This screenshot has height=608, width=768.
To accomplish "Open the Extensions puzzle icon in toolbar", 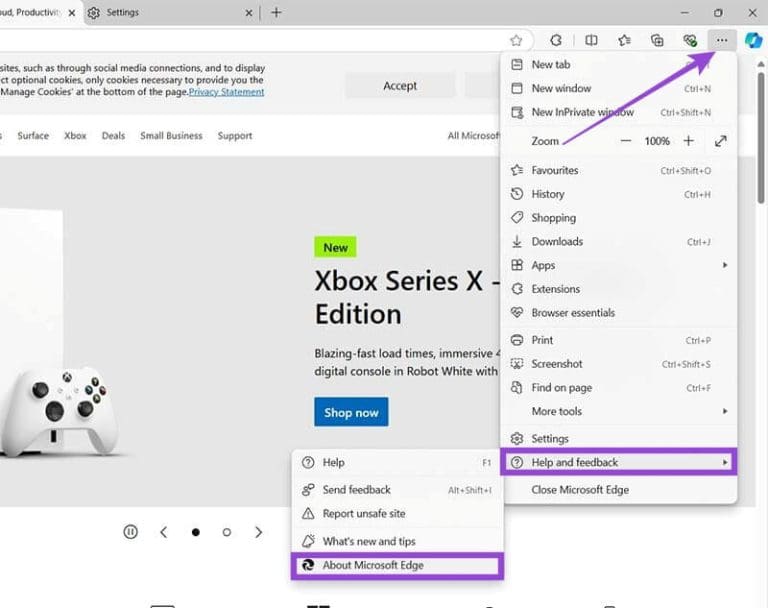I will coord(556,40).
